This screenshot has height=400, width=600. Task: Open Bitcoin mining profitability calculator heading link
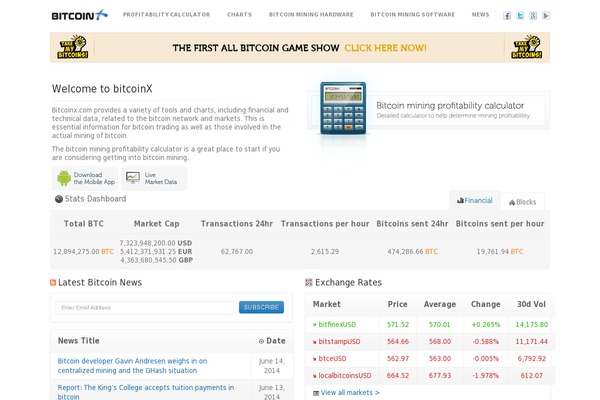point(450,105)
